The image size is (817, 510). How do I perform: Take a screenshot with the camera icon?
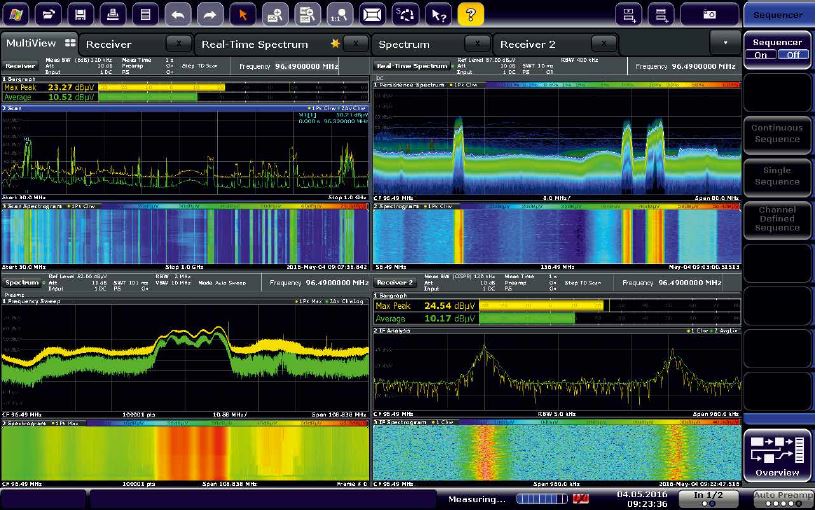(709, 14)
